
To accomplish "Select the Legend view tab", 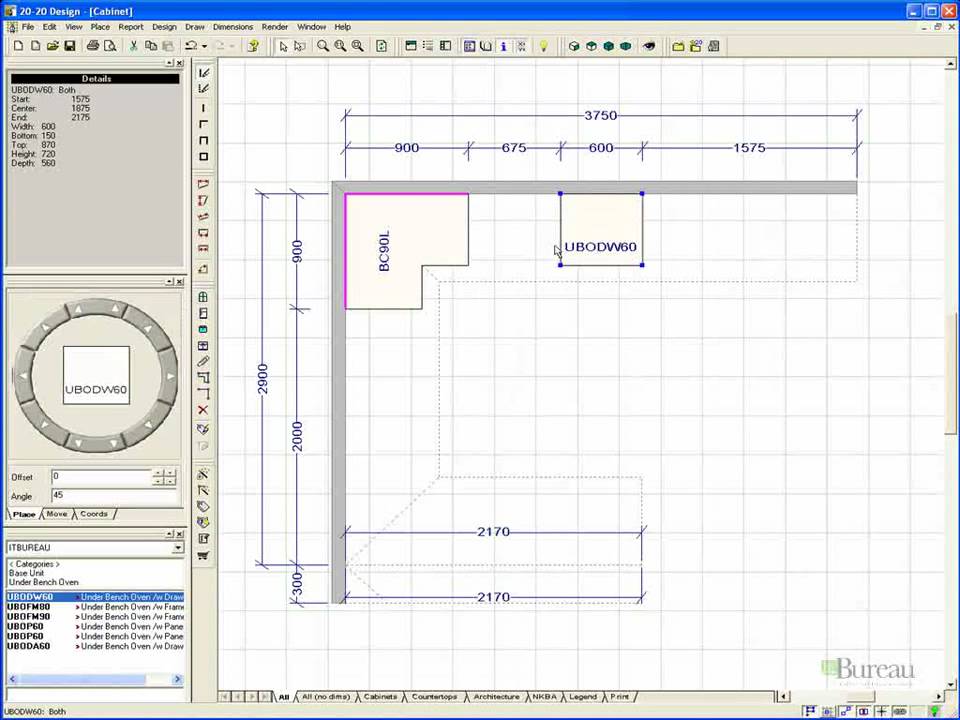I will [x=583, y=697].
